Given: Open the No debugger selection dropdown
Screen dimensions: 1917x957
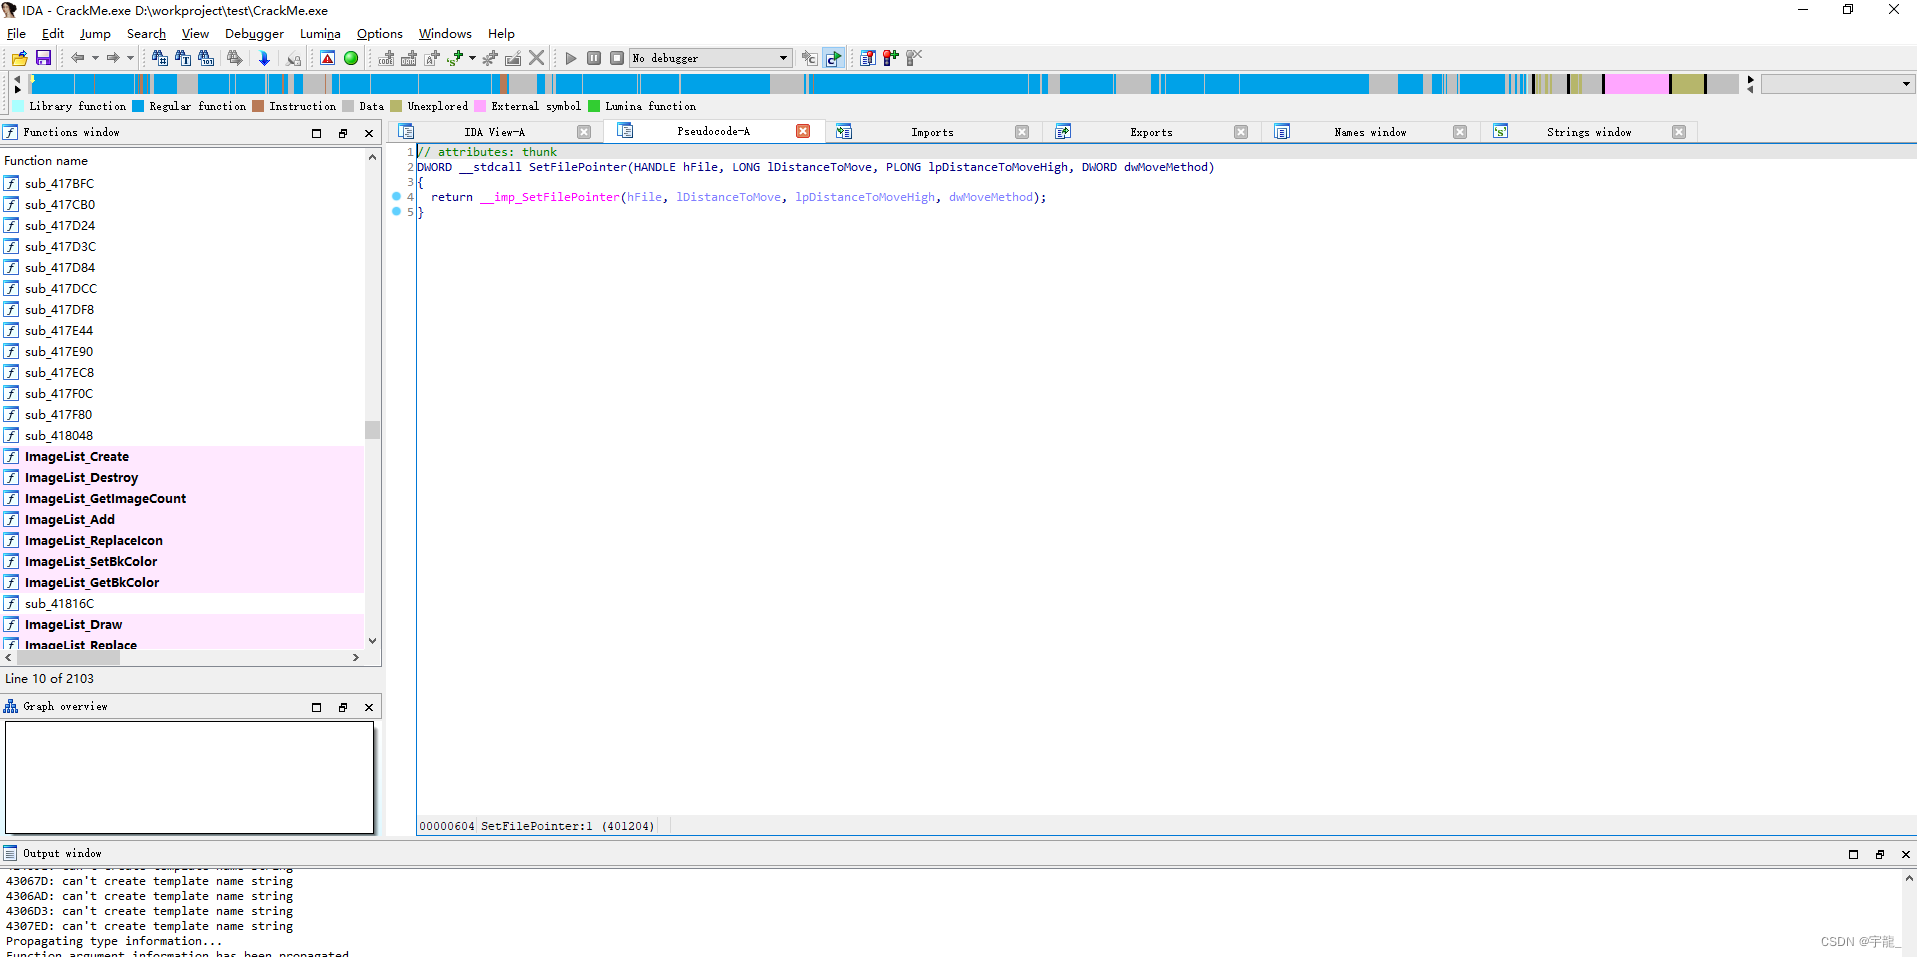Looking at the screenshot, I should click(x=711, y=58).
